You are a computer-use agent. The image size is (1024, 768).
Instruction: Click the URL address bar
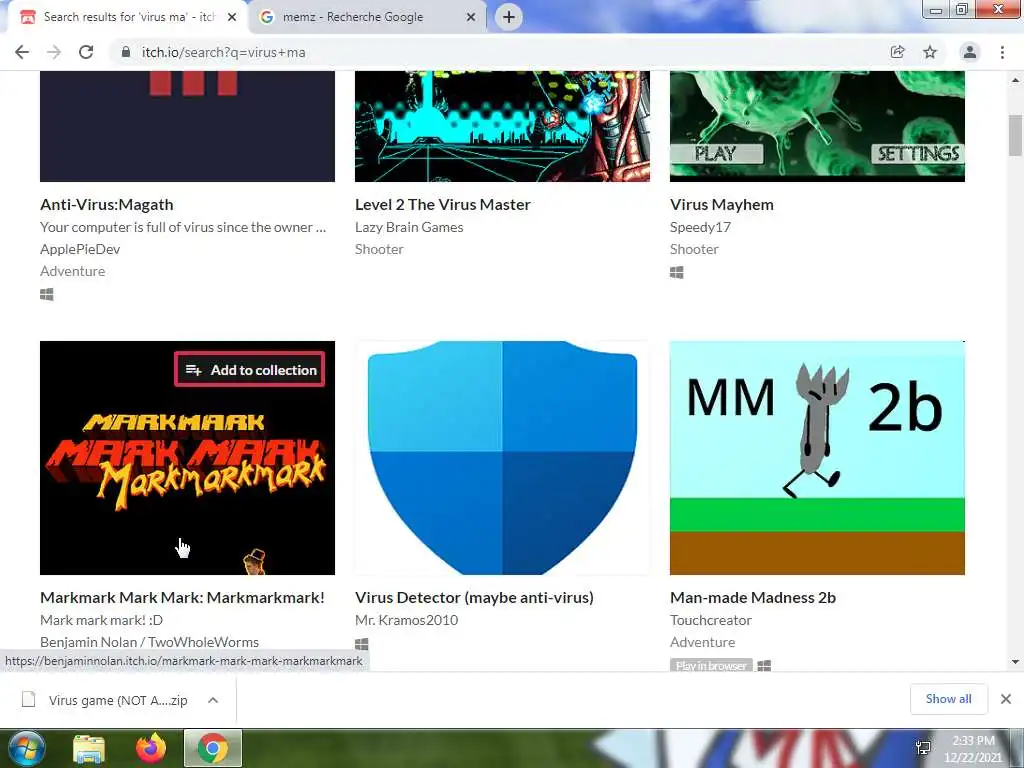coord(496,52)
